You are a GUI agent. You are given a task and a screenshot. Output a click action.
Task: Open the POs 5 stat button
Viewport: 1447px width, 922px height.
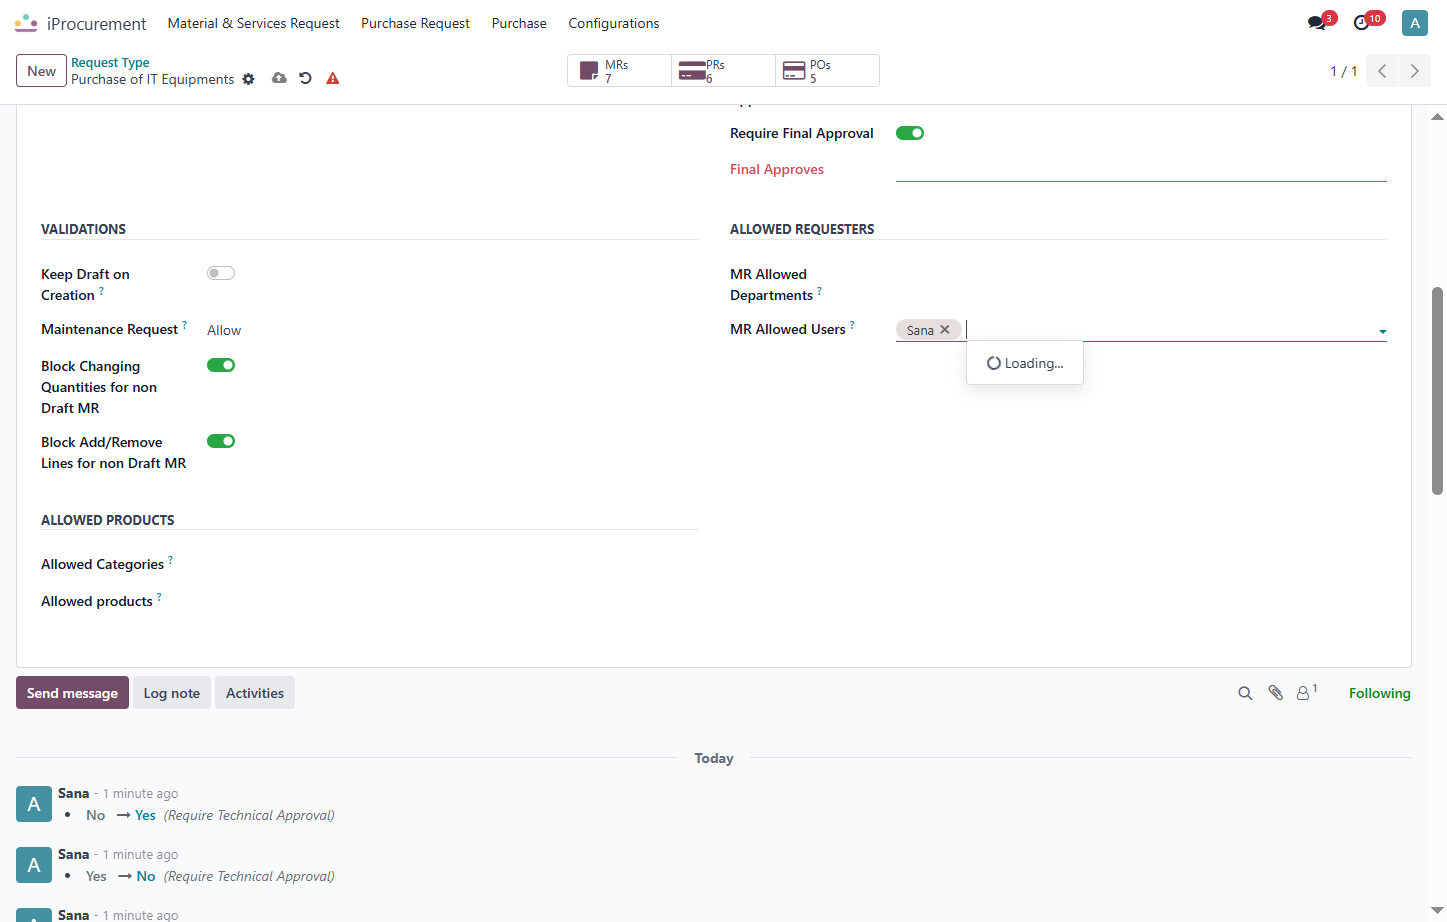827,71
